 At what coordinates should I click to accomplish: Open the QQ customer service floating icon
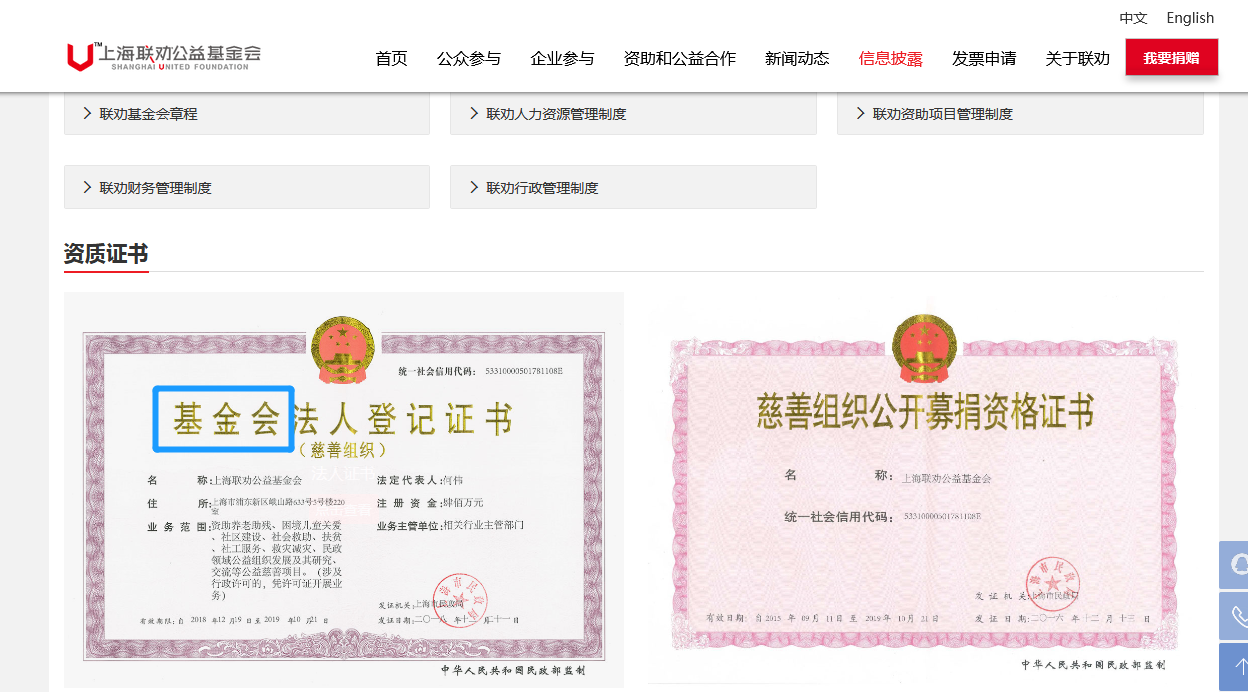point(1234,565)
